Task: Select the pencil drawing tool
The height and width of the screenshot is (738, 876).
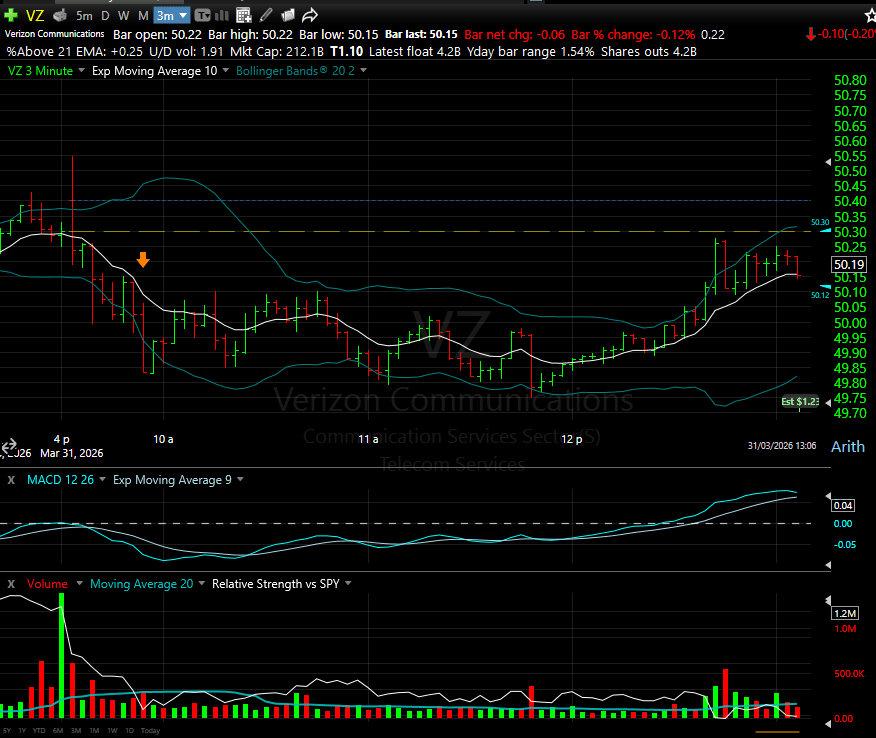Action: point(267,15)
